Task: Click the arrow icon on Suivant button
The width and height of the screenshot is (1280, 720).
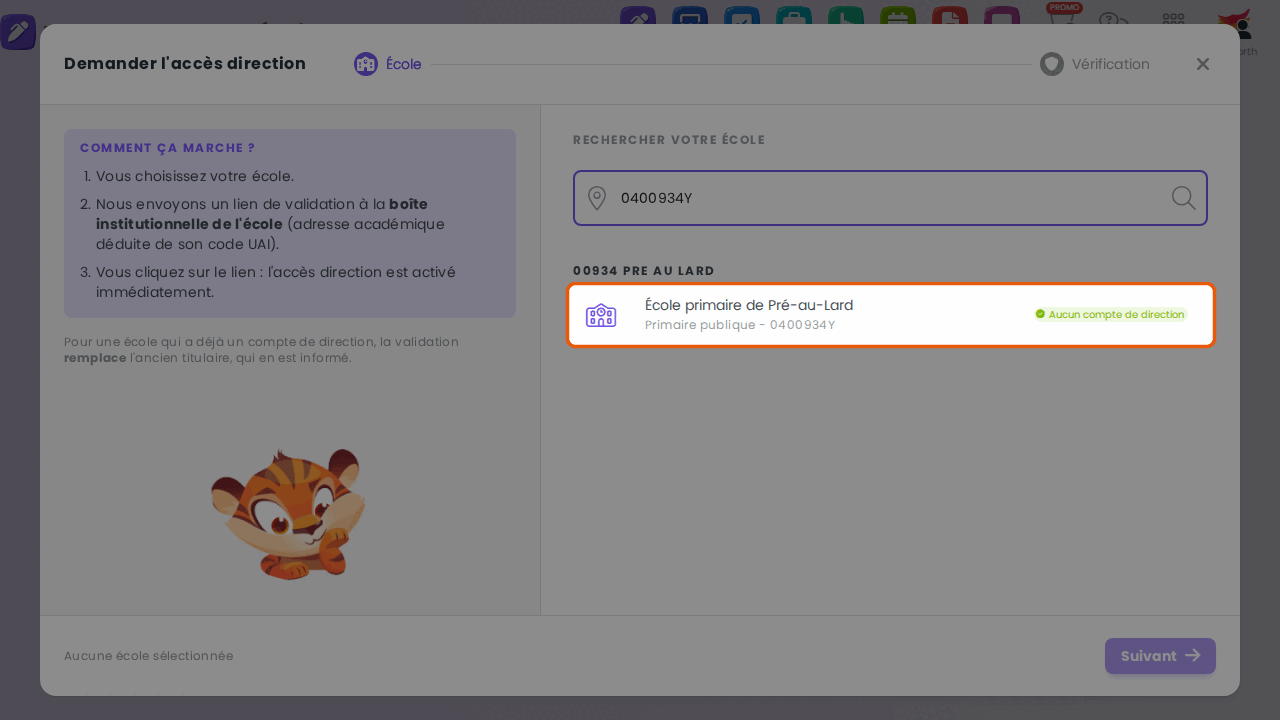Action: [1193, 655]
